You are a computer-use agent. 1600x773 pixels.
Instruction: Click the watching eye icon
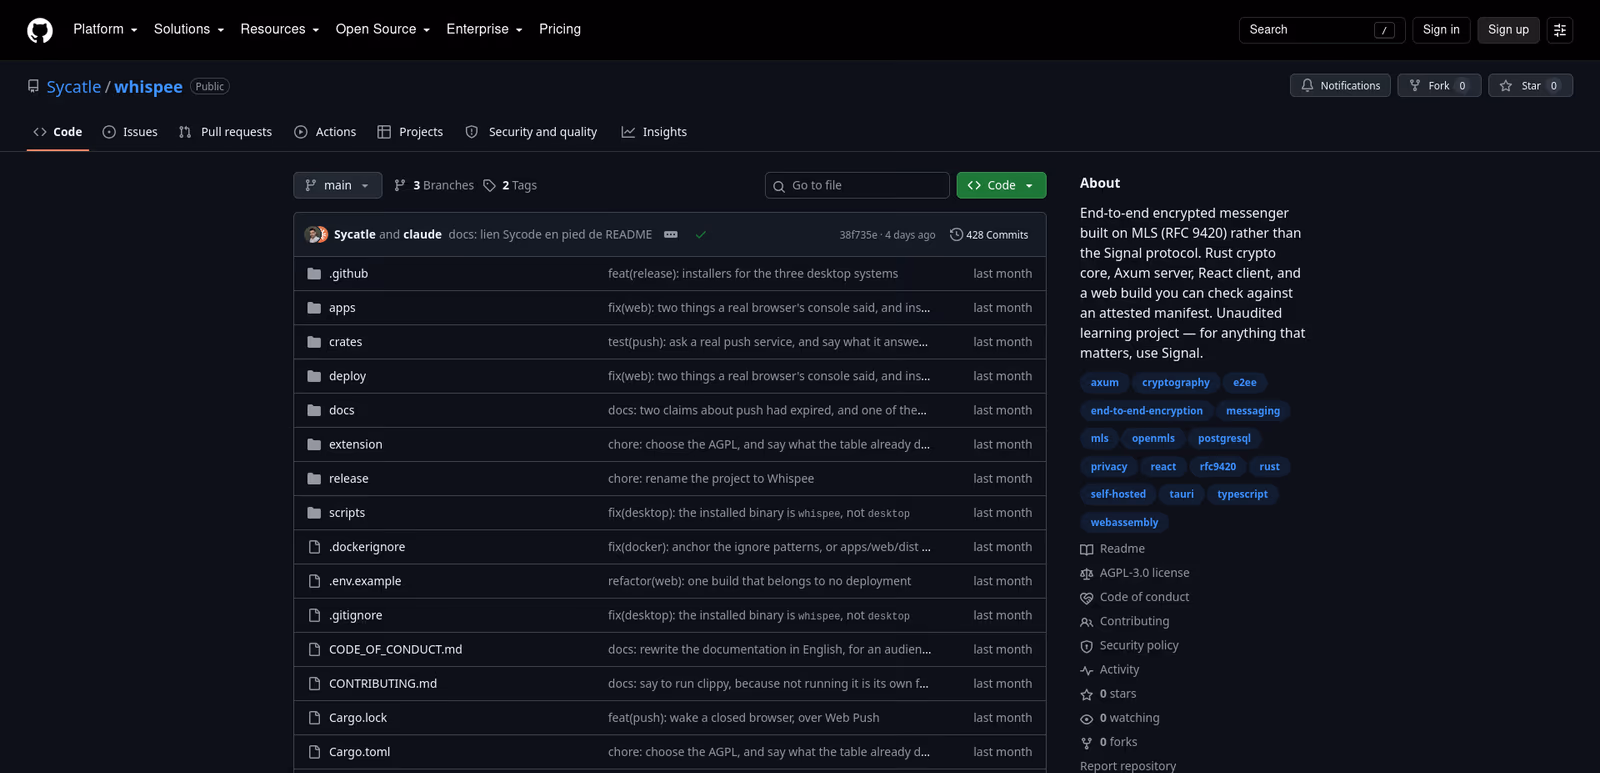(1087, 719)
